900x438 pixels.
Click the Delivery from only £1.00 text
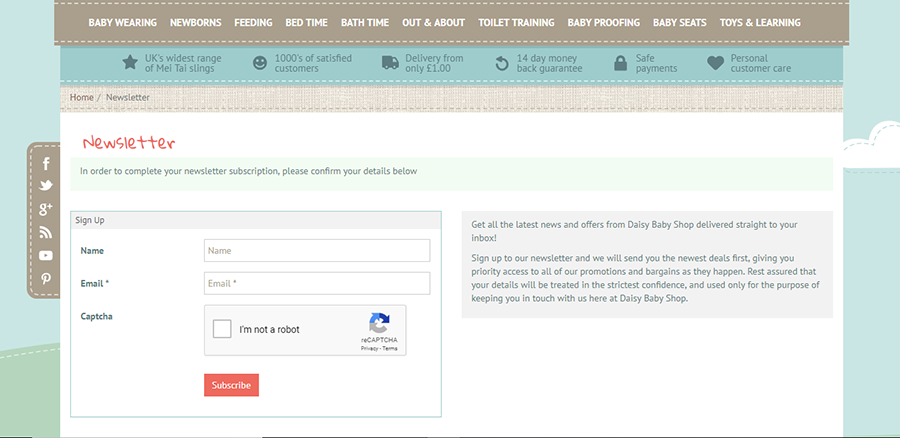tap(434, 63)
